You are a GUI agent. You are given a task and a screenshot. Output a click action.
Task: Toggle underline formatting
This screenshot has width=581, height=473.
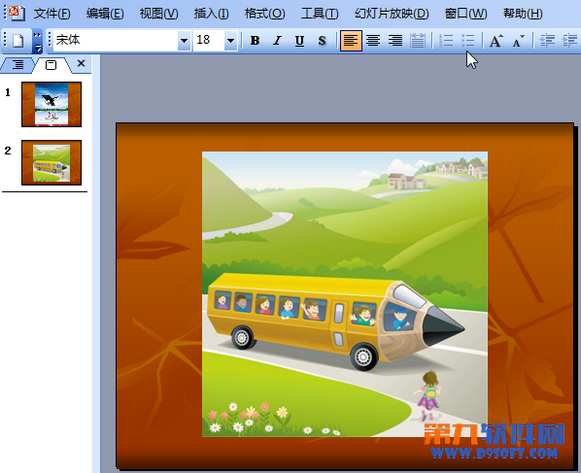click(x=299, y=40)
